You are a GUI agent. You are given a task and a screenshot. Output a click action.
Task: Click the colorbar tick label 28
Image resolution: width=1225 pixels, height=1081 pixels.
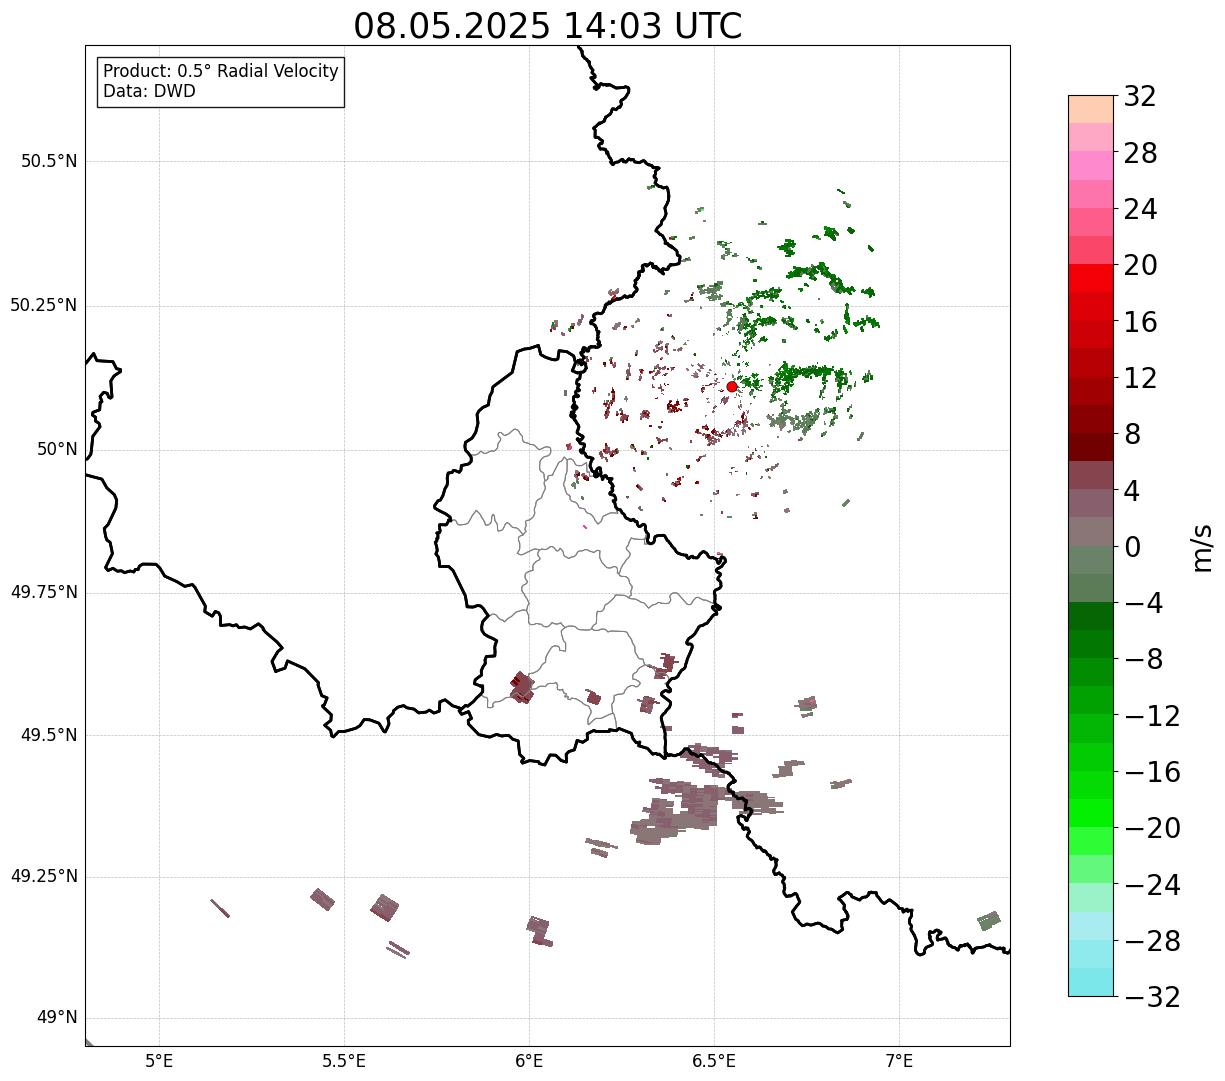pyautogui.click(x=1140, y=154)
